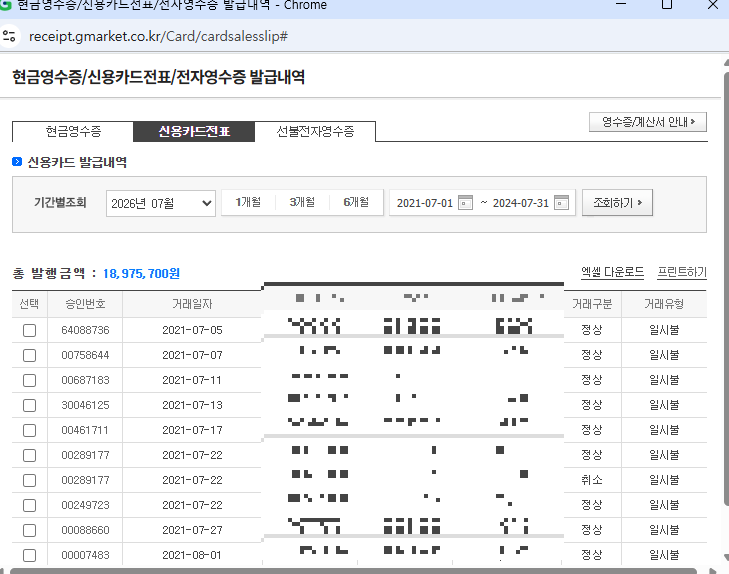
Task: Select checkbox for approval 64088736
Action: (x=29, y=330)
